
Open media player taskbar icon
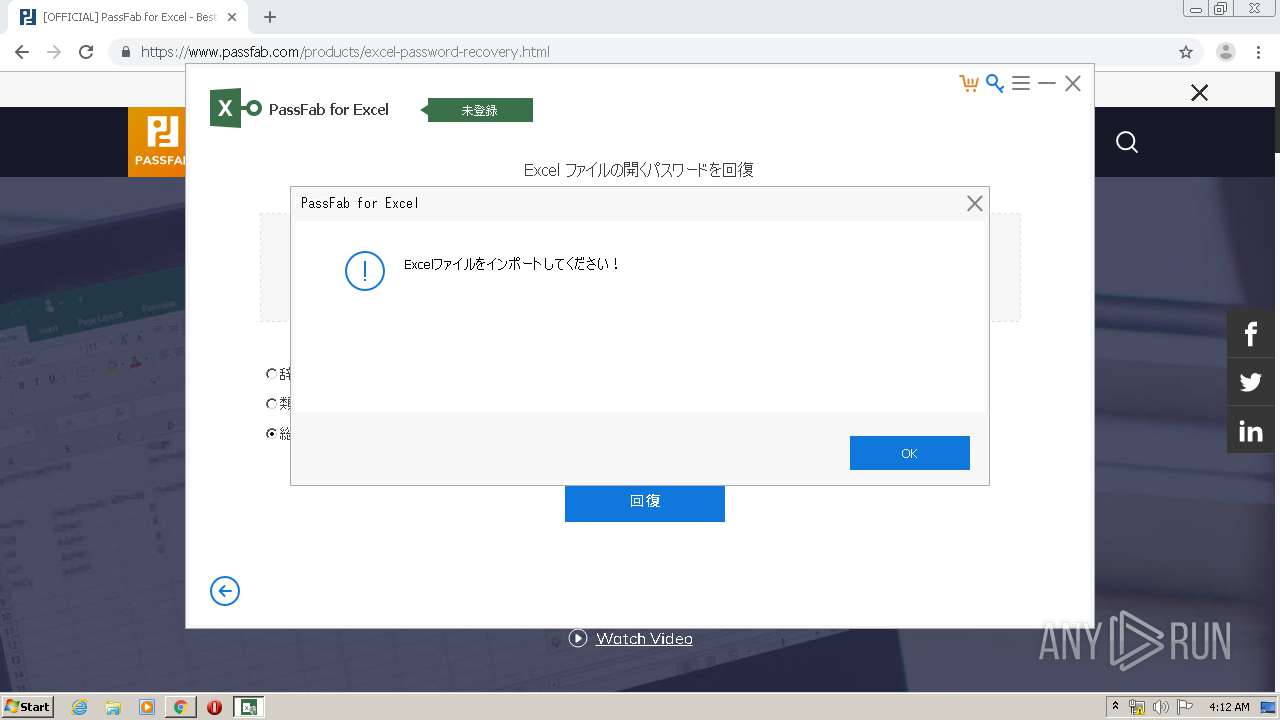point(147,707)
